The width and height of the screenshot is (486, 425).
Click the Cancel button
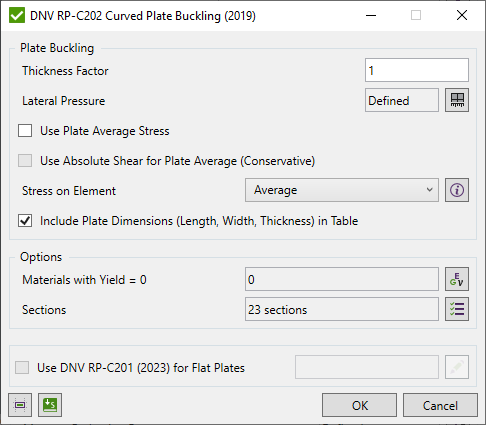click(x=440, y=405)
